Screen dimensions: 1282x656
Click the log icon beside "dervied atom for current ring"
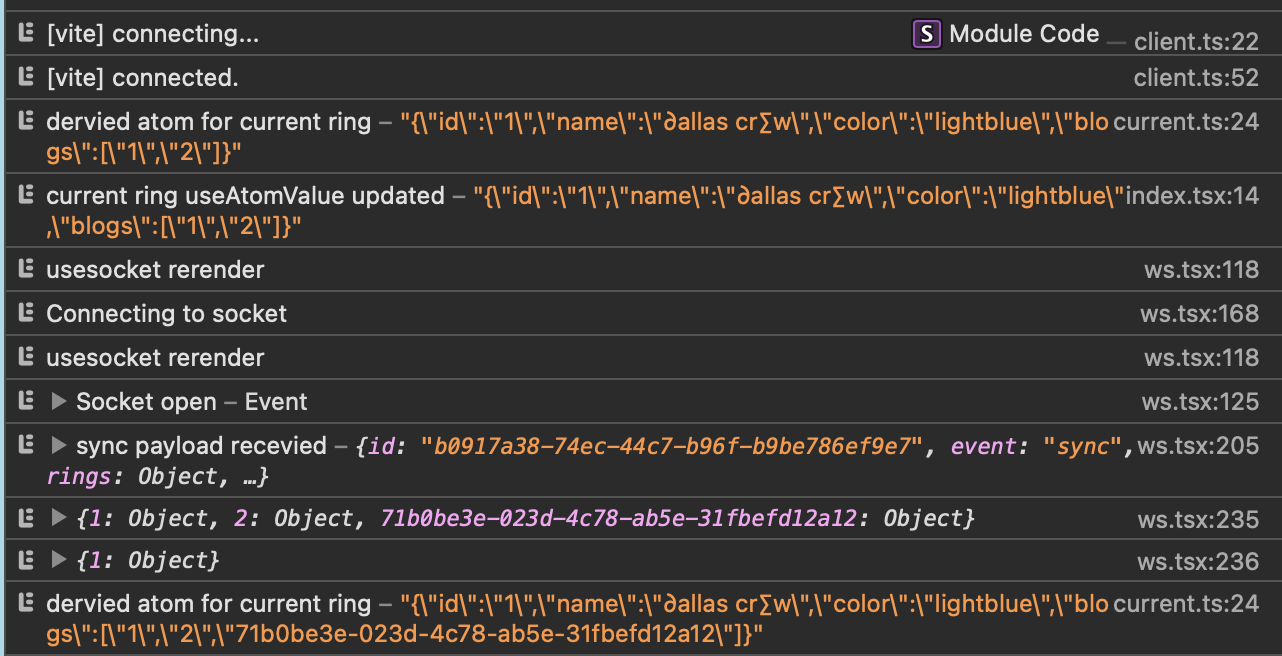(25, 121)
